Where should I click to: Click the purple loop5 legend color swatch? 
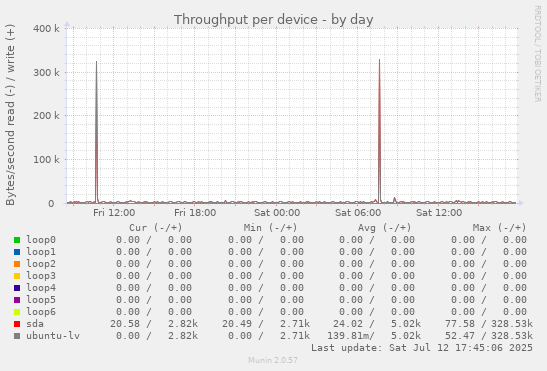pos(17,300)
